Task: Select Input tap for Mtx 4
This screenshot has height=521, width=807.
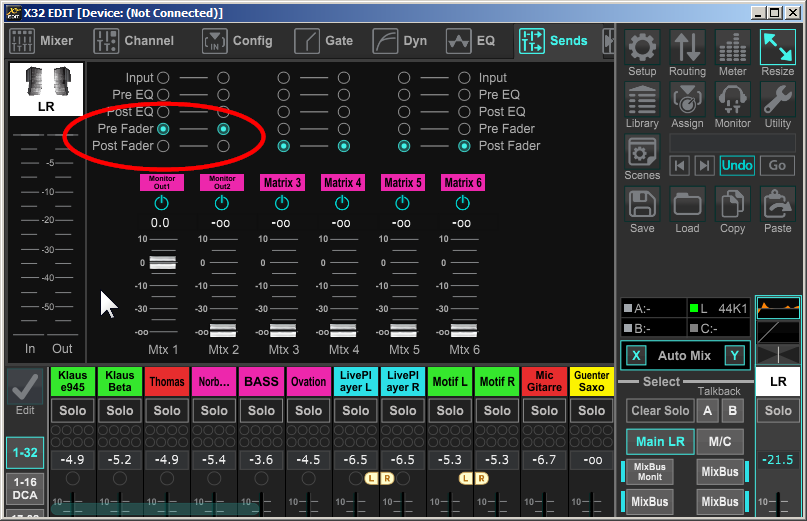Action: coord(344,78)
